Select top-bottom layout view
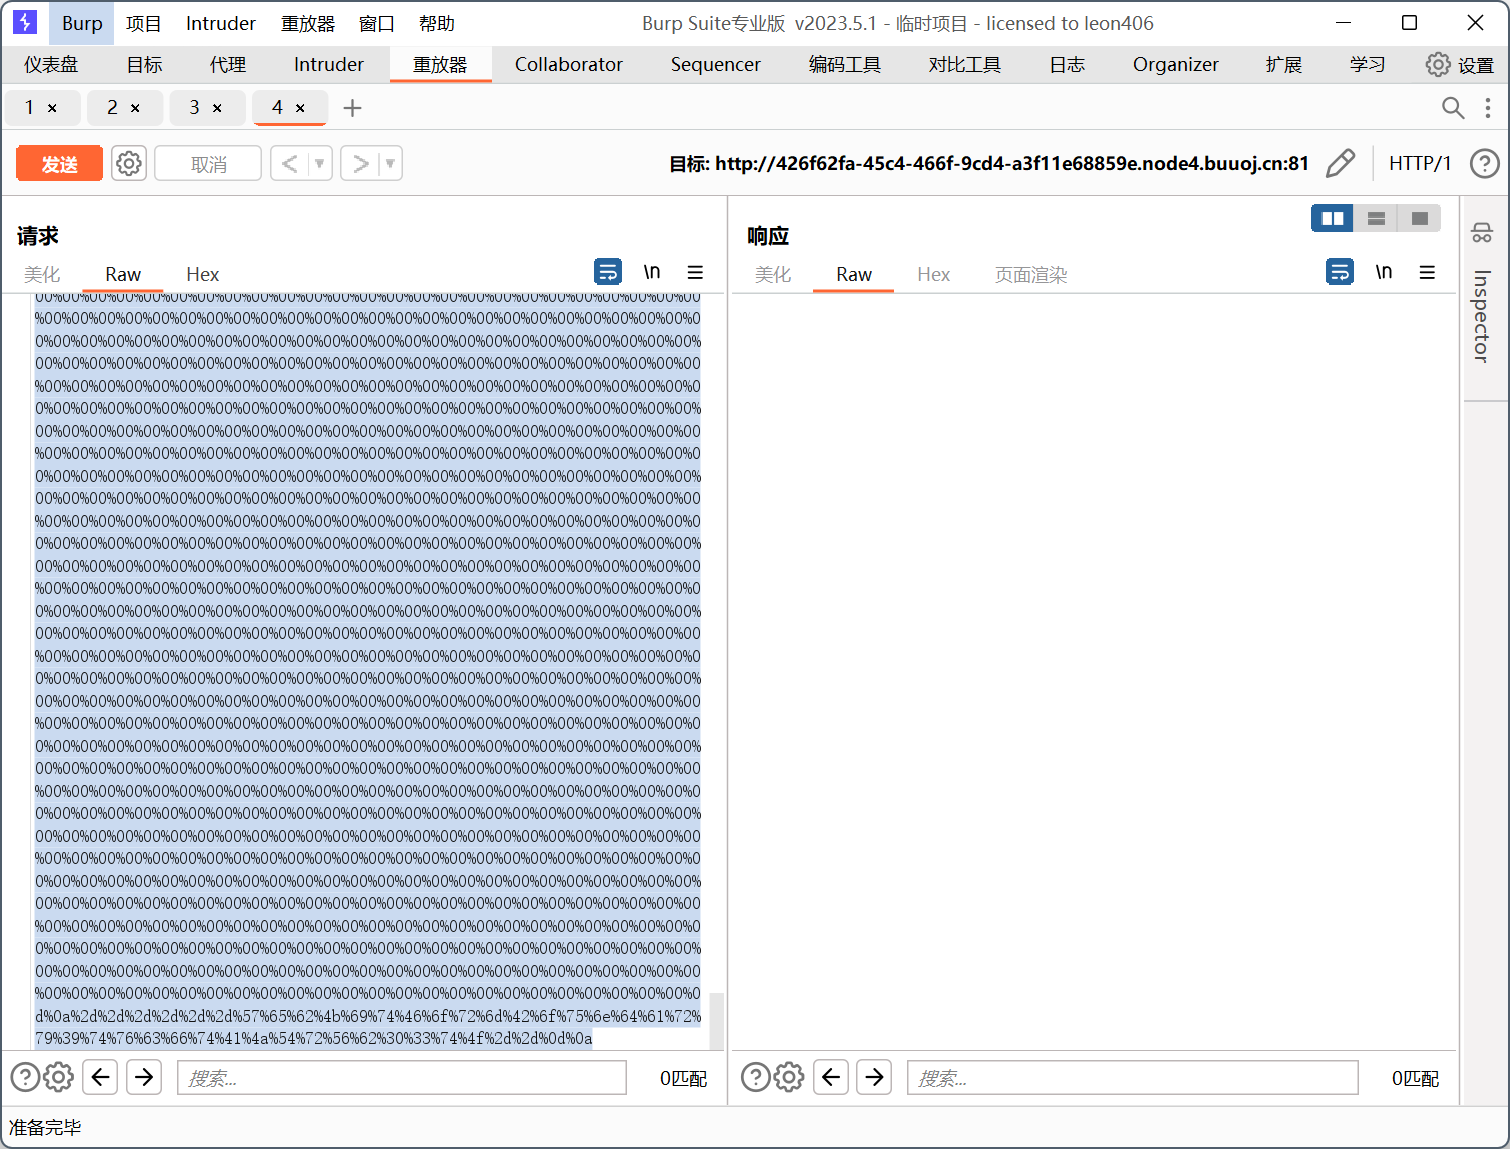Screen dimensions: 1510x1149 click(1376, 218)
